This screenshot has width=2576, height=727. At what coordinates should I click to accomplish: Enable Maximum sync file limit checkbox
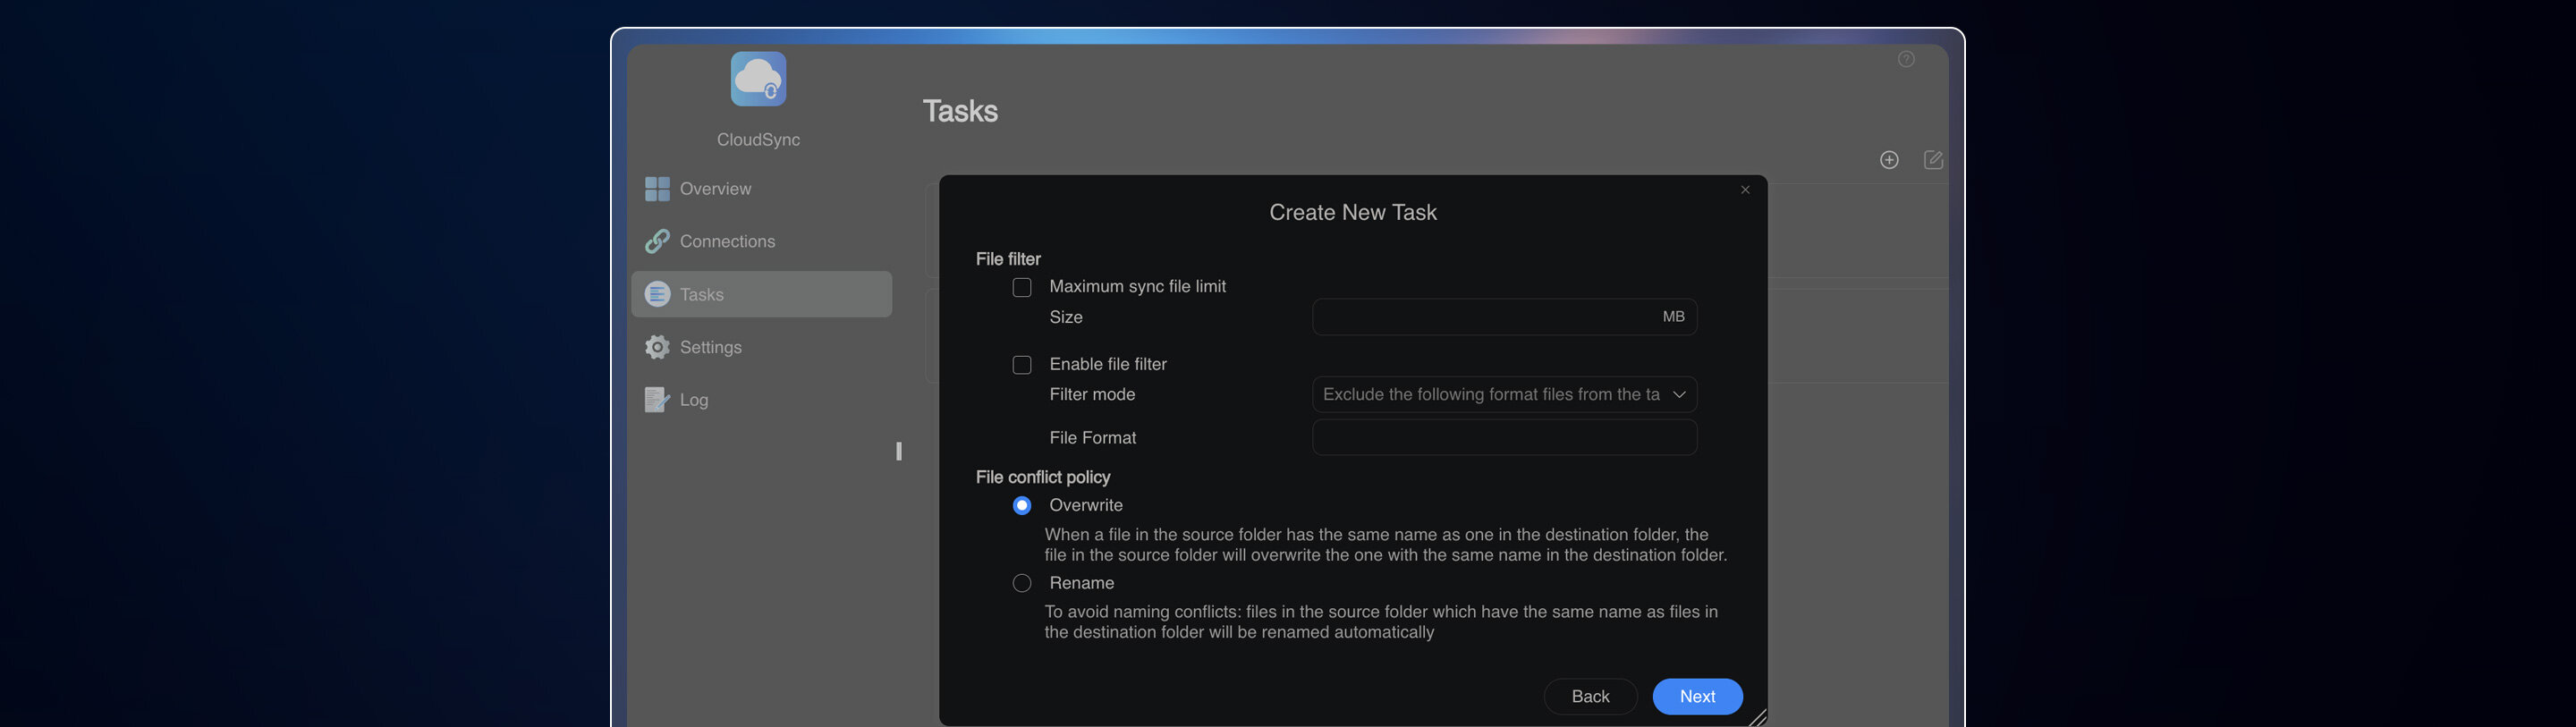1022,287
